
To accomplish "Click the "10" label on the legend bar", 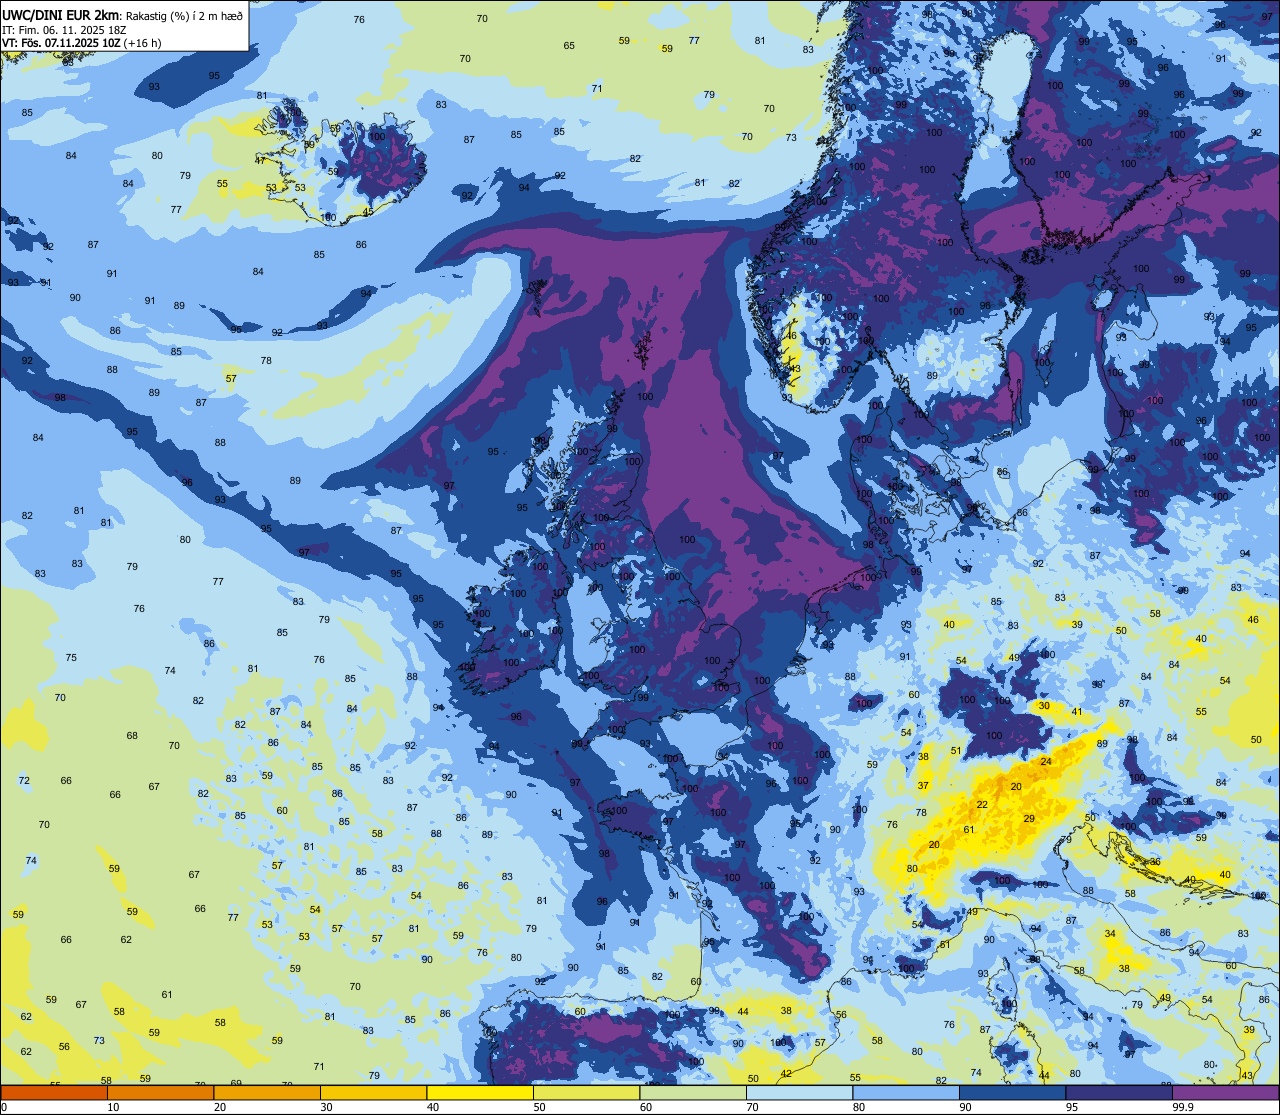I will 113,1107.
